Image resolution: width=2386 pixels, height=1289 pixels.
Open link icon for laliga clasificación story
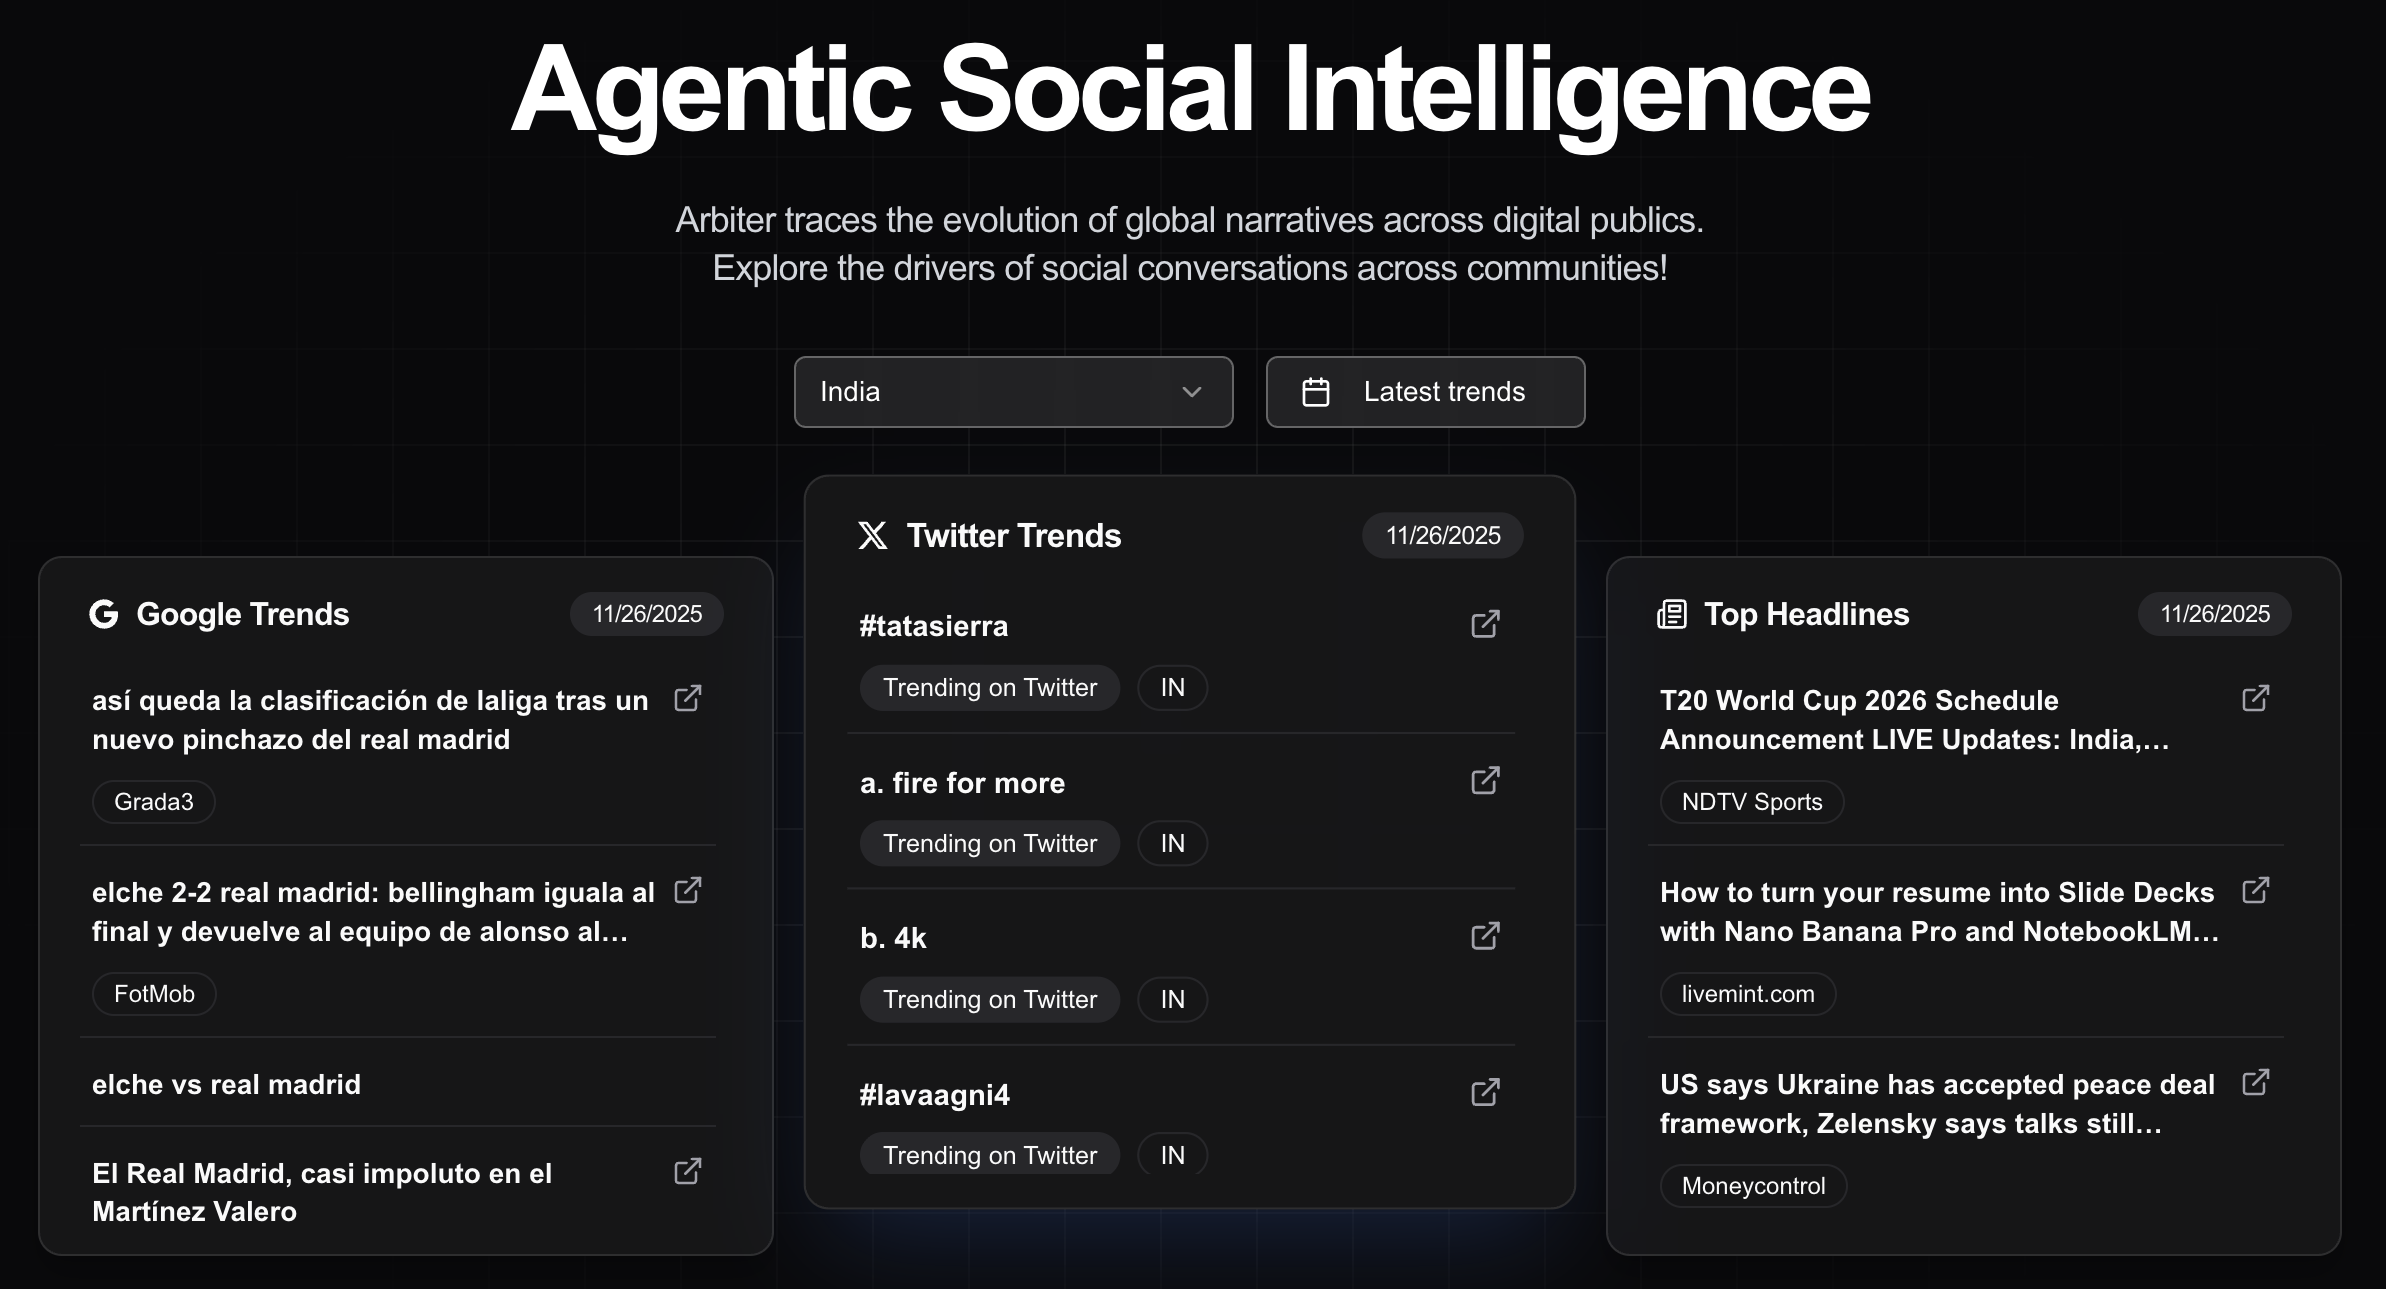688,698
